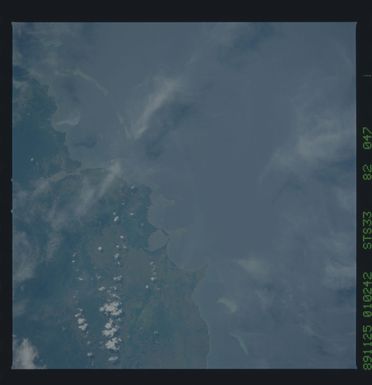Screen dimensions: 372x385
Task: Click the "82" roll number
Action: (367, 172)
